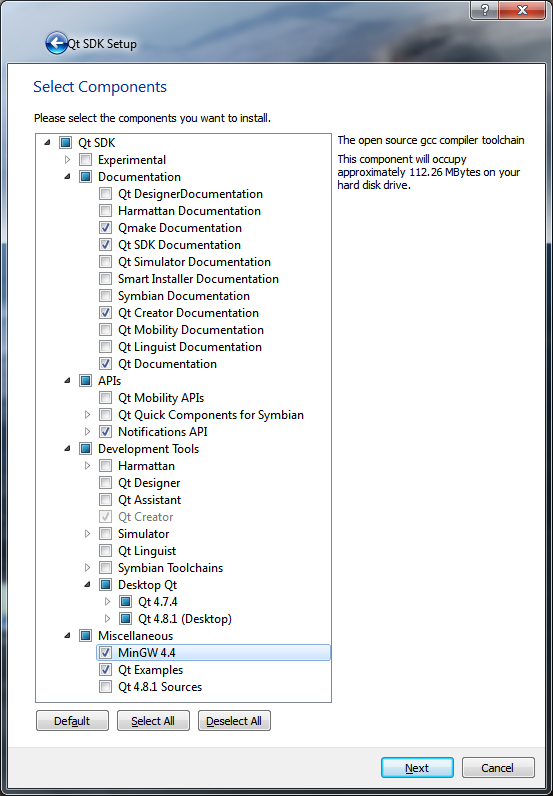Check the Harmattan tools checkbox

pyautogui.click(x=105, y=466)
